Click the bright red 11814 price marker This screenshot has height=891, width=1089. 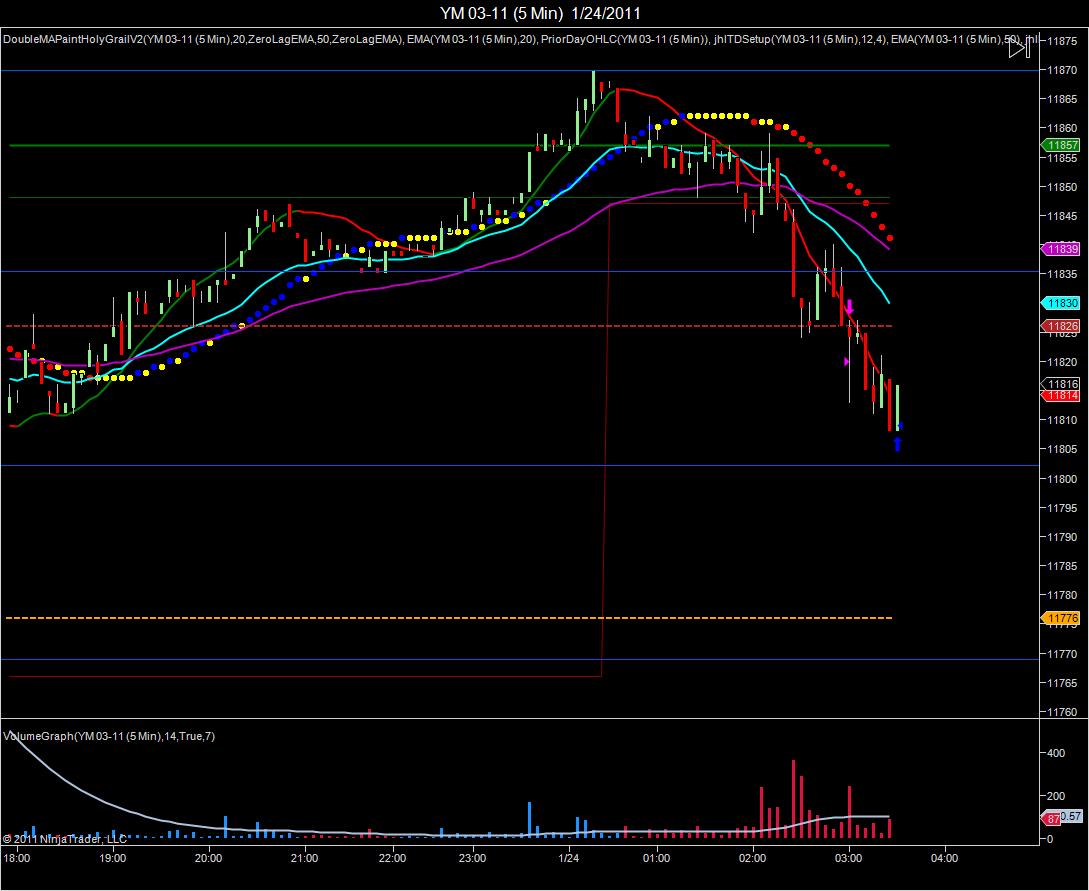1061,395
